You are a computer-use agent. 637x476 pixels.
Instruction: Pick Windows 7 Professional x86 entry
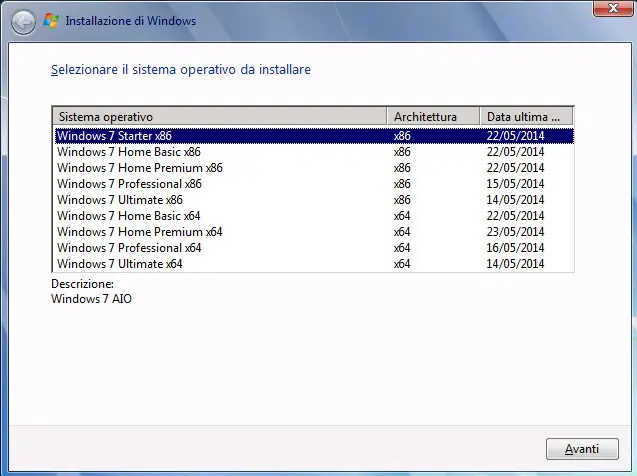click(314, 184)
